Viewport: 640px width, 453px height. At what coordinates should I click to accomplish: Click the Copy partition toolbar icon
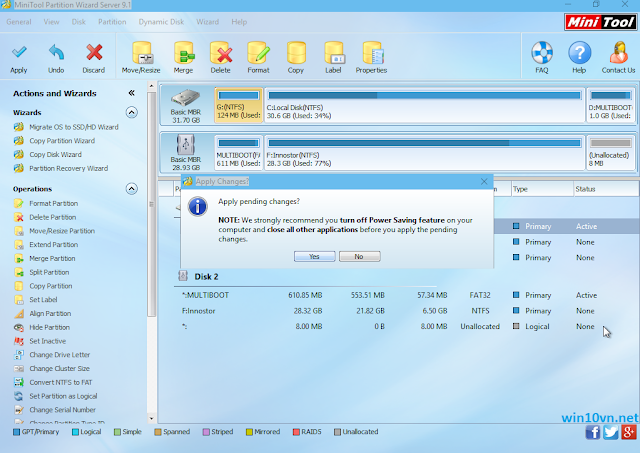click(x=296, y=53)
